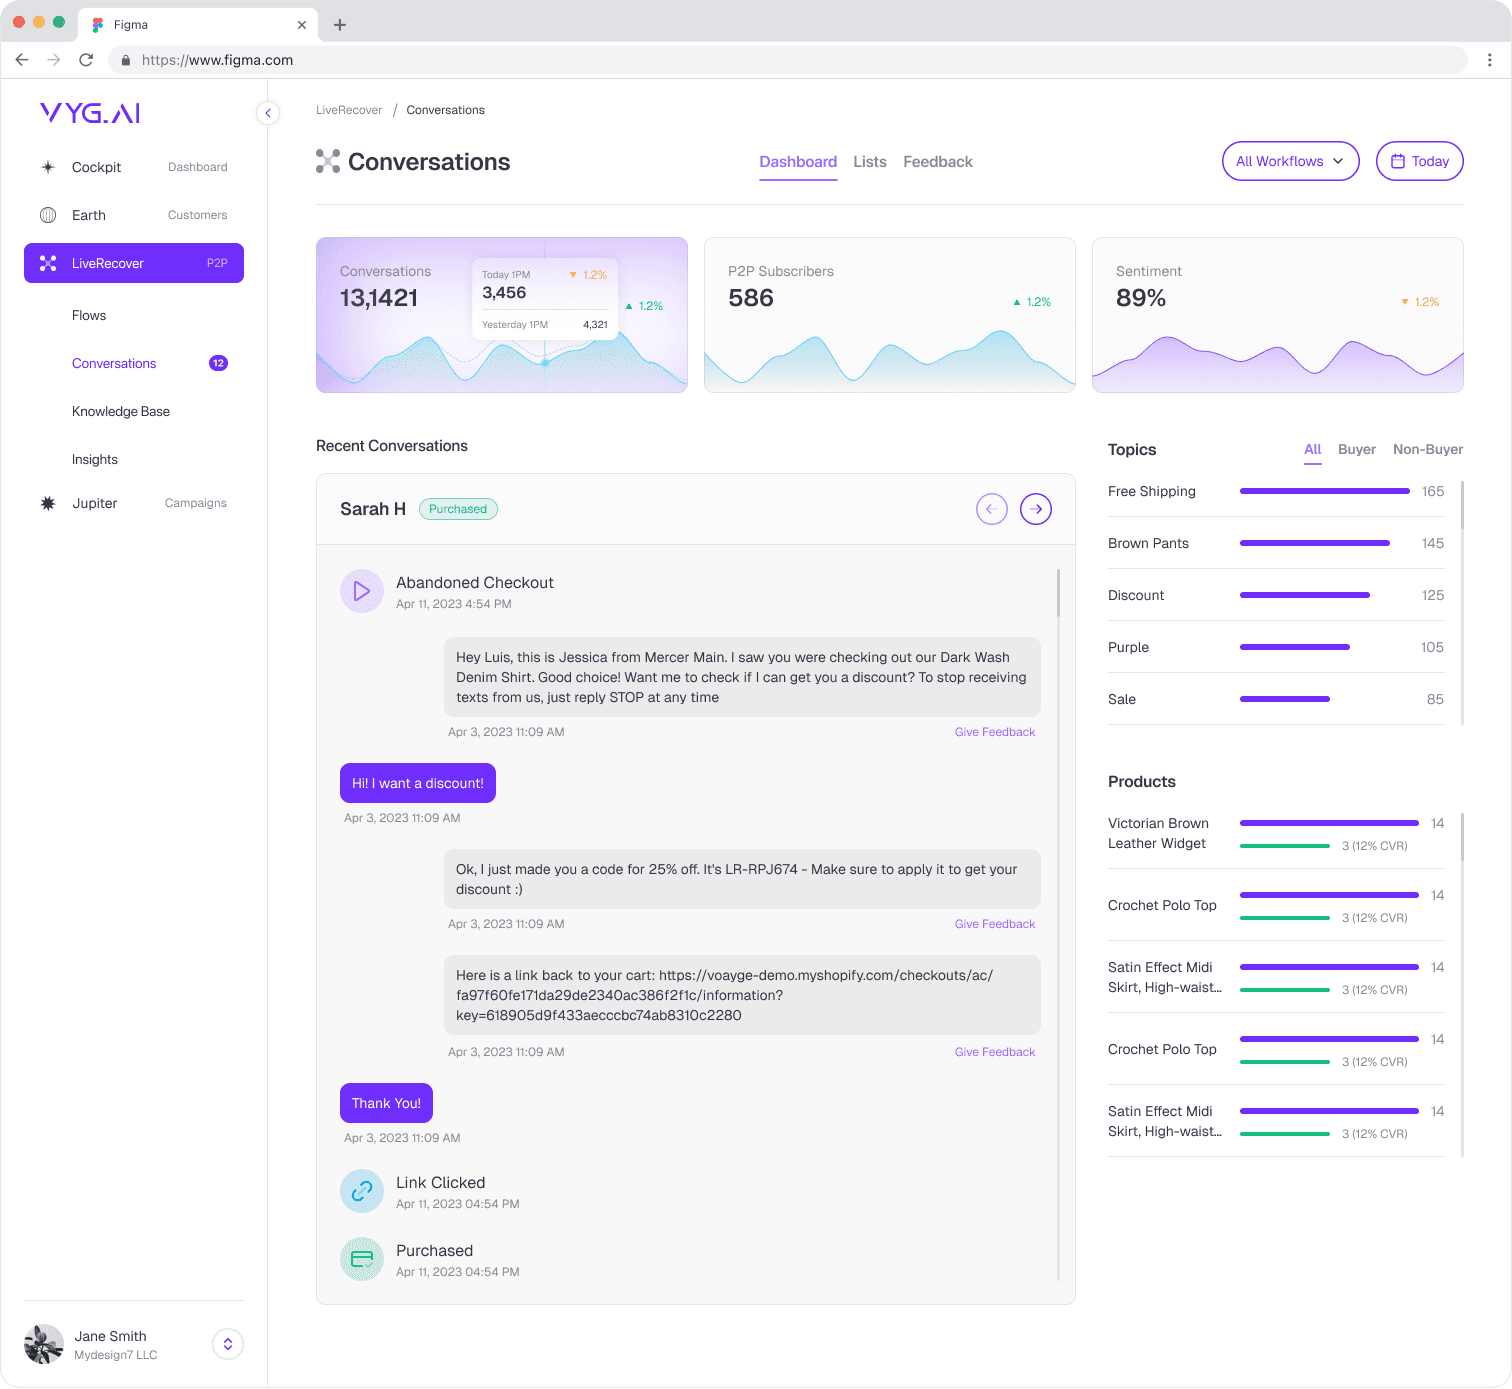The image size is (1512, 1389).
Task: Expand the Jane Smith account switcher
Action: [227, 1344]
